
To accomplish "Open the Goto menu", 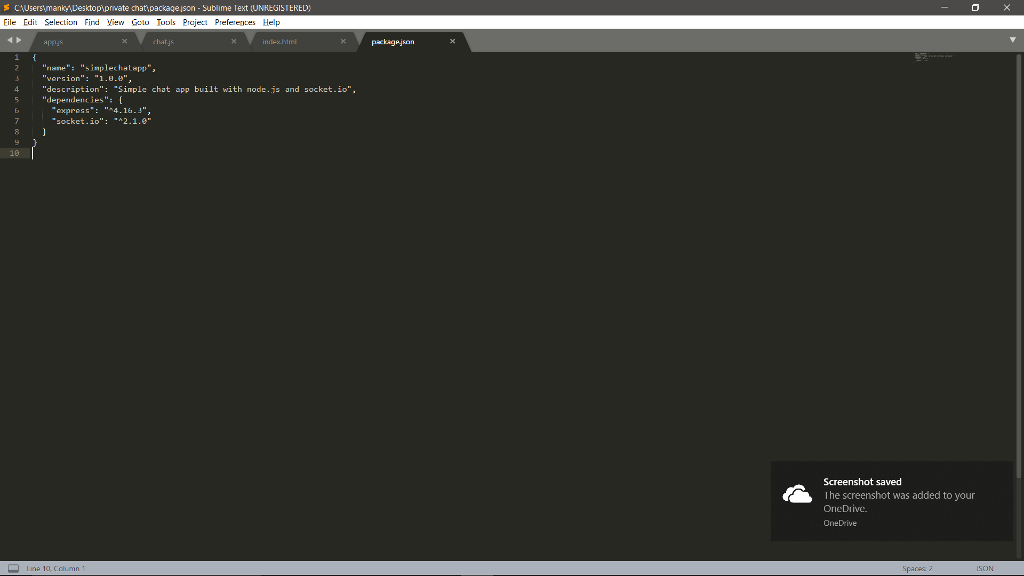I will click(140, 21).
